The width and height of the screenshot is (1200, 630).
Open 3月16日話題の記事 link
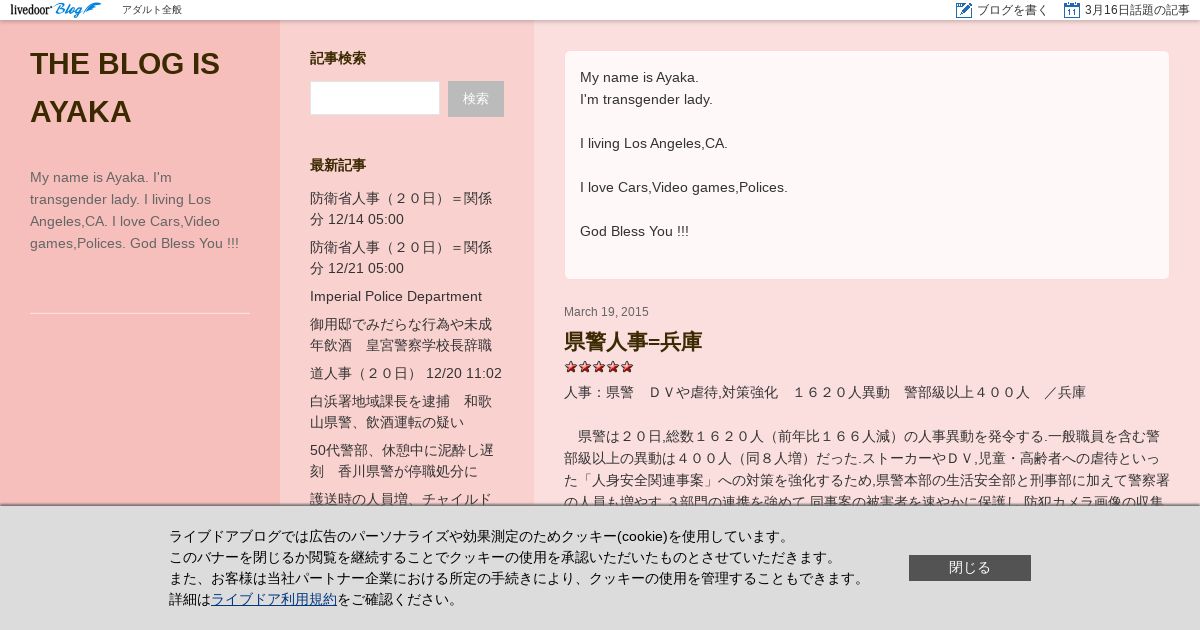point(1137,10)
